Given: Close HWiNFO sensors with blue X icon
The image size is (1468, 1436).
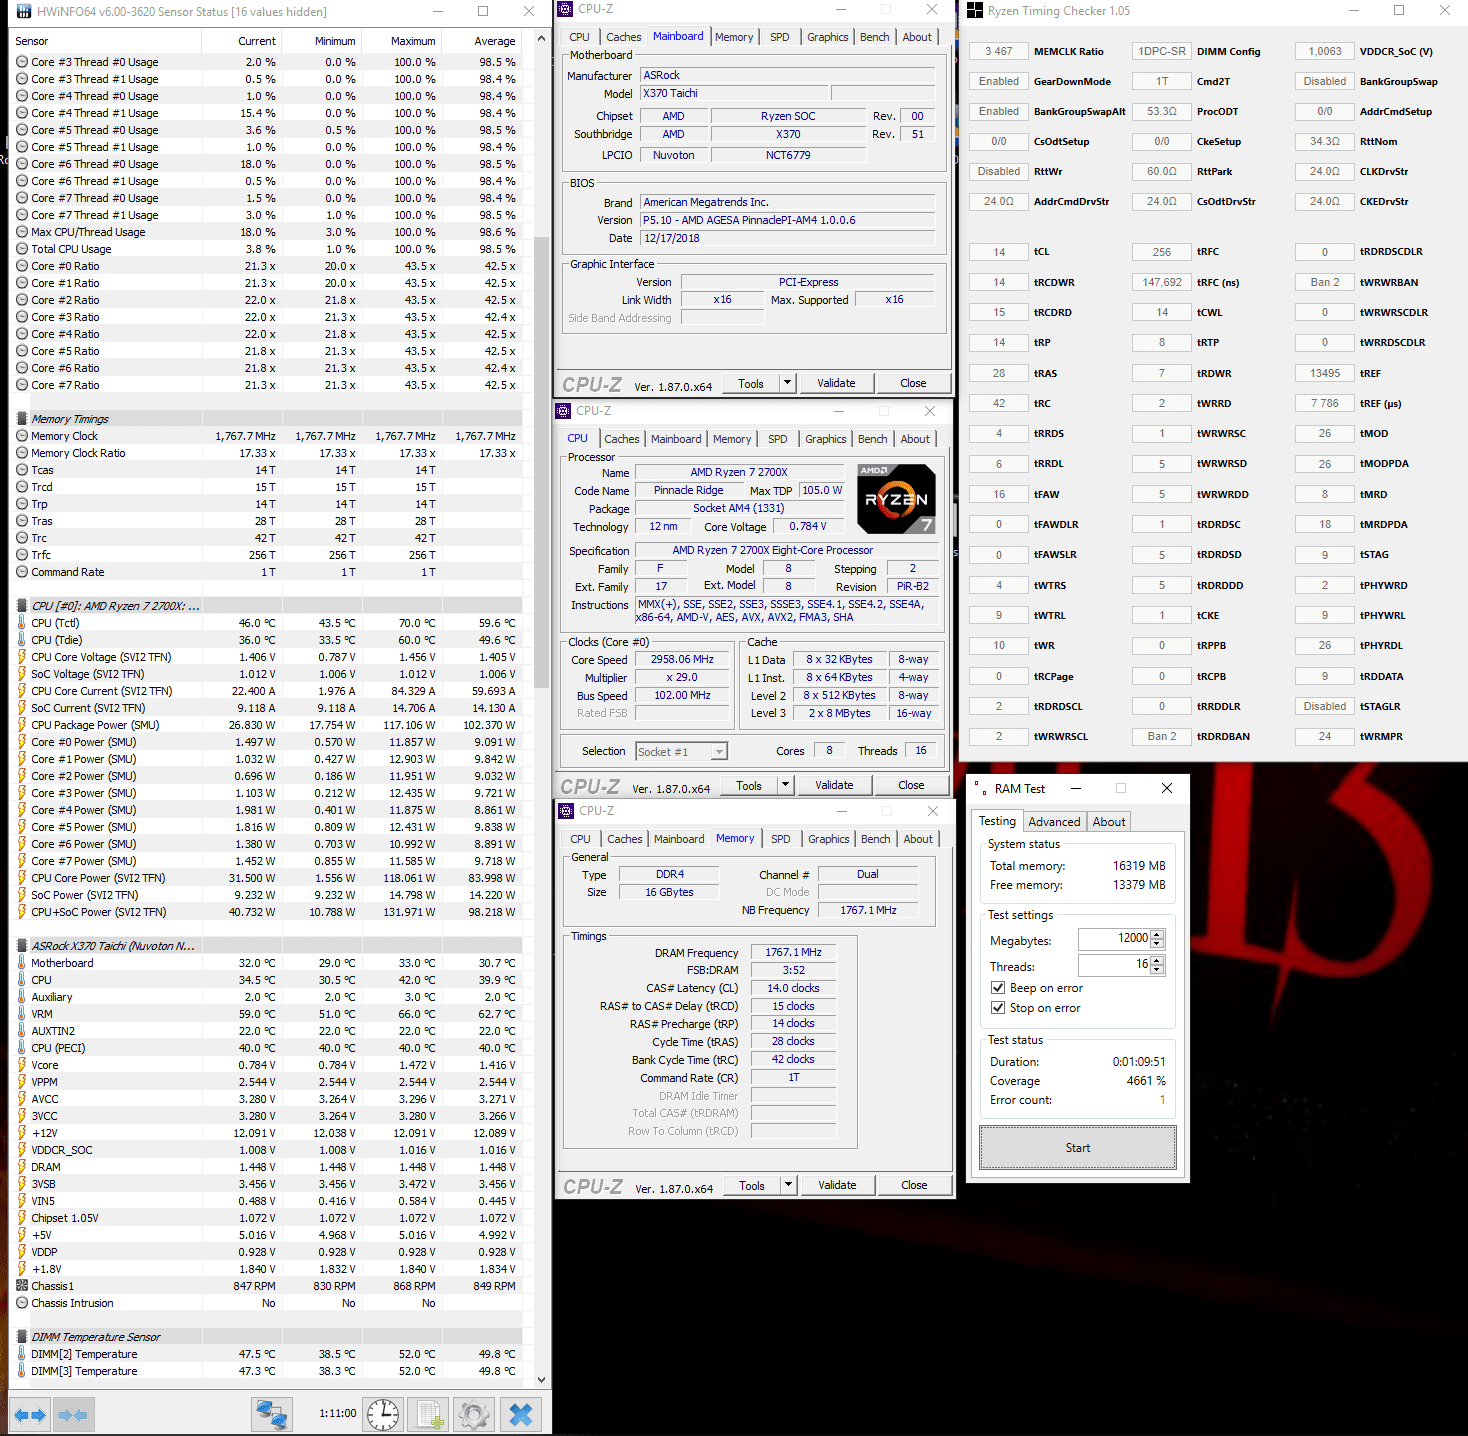Looking at the screenshot, I should click(521, 1414).
